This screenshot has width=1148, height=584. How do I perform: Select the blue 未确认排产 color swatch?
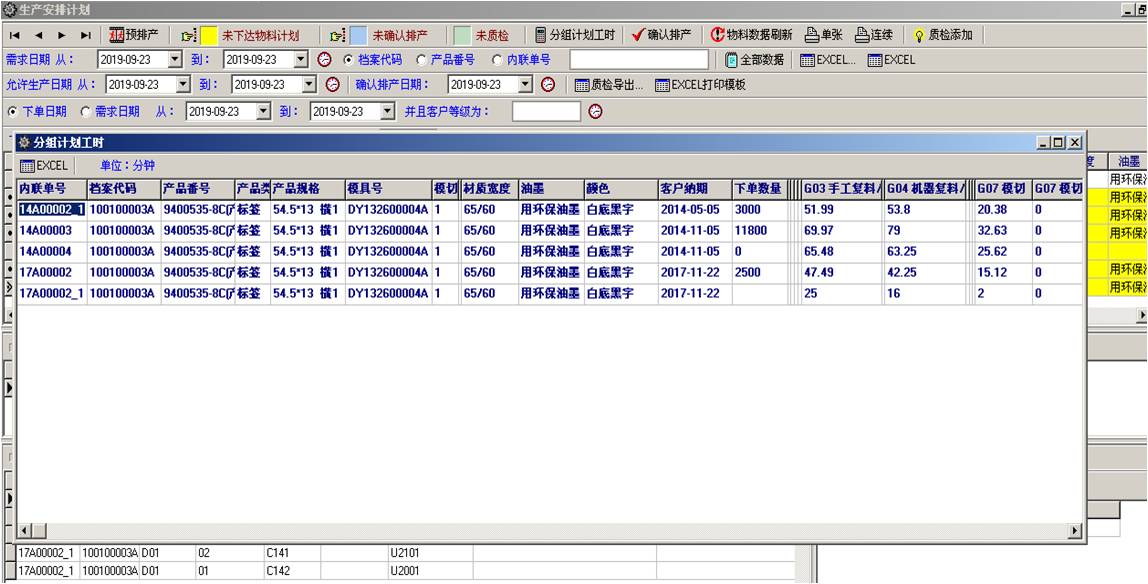click(x=358, y=35)
